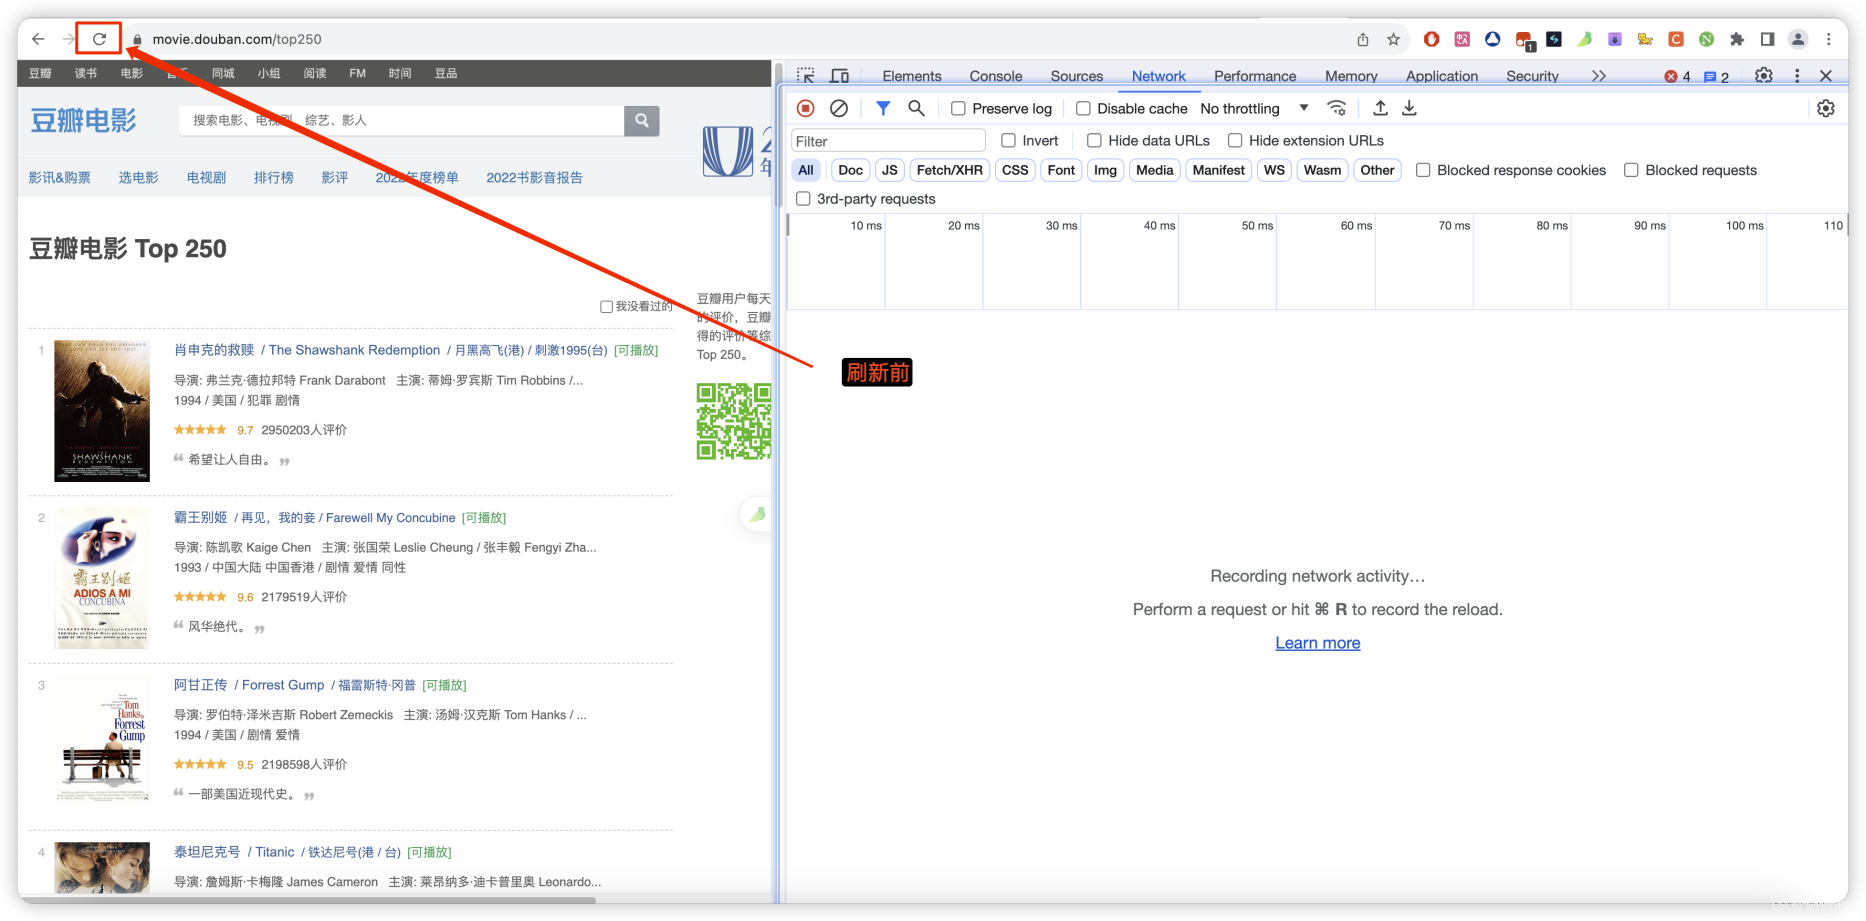1866x921 pixels.
Task: Open DevTools customize three-dot menu
Action: click(1797, 76)
